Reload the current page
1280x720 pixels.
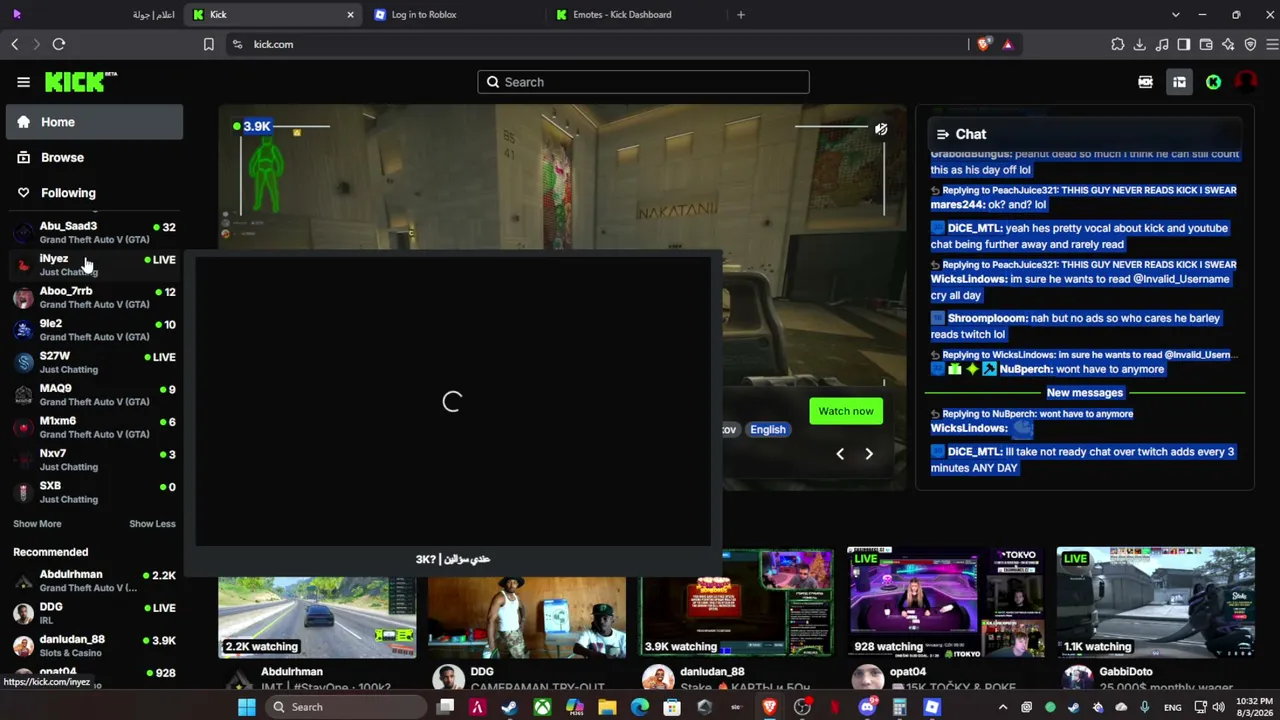[x=59, y=44]
